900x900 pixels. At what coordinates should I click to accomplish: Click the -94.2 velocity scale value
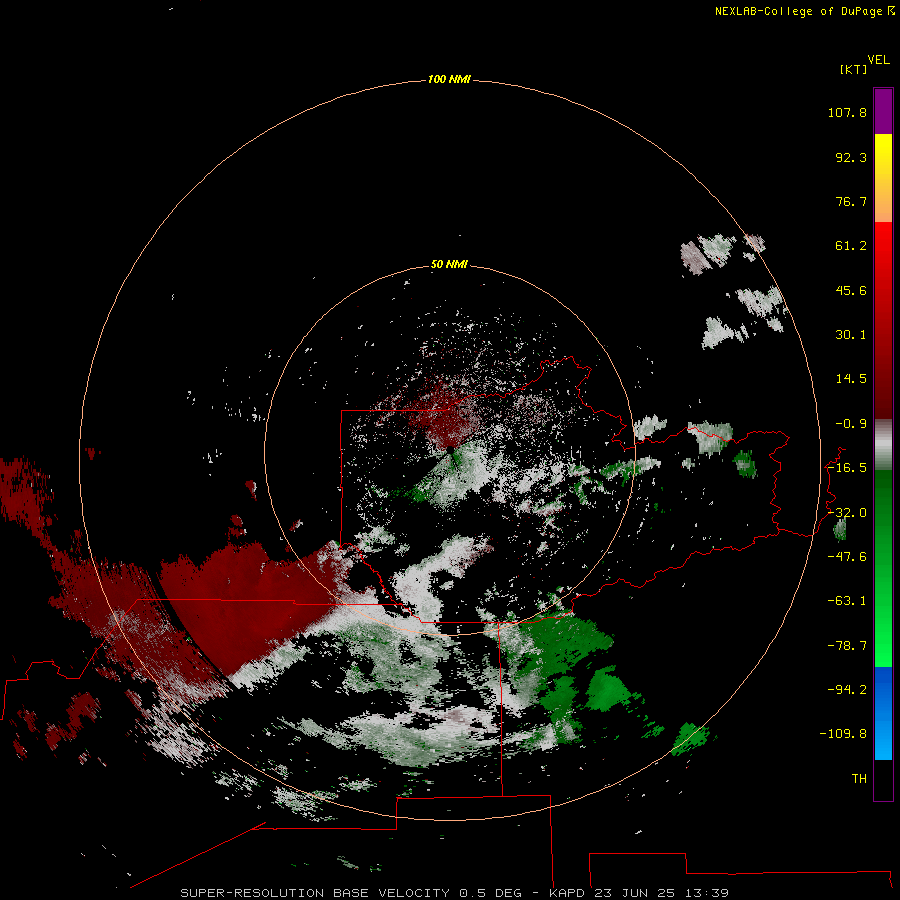847,690
